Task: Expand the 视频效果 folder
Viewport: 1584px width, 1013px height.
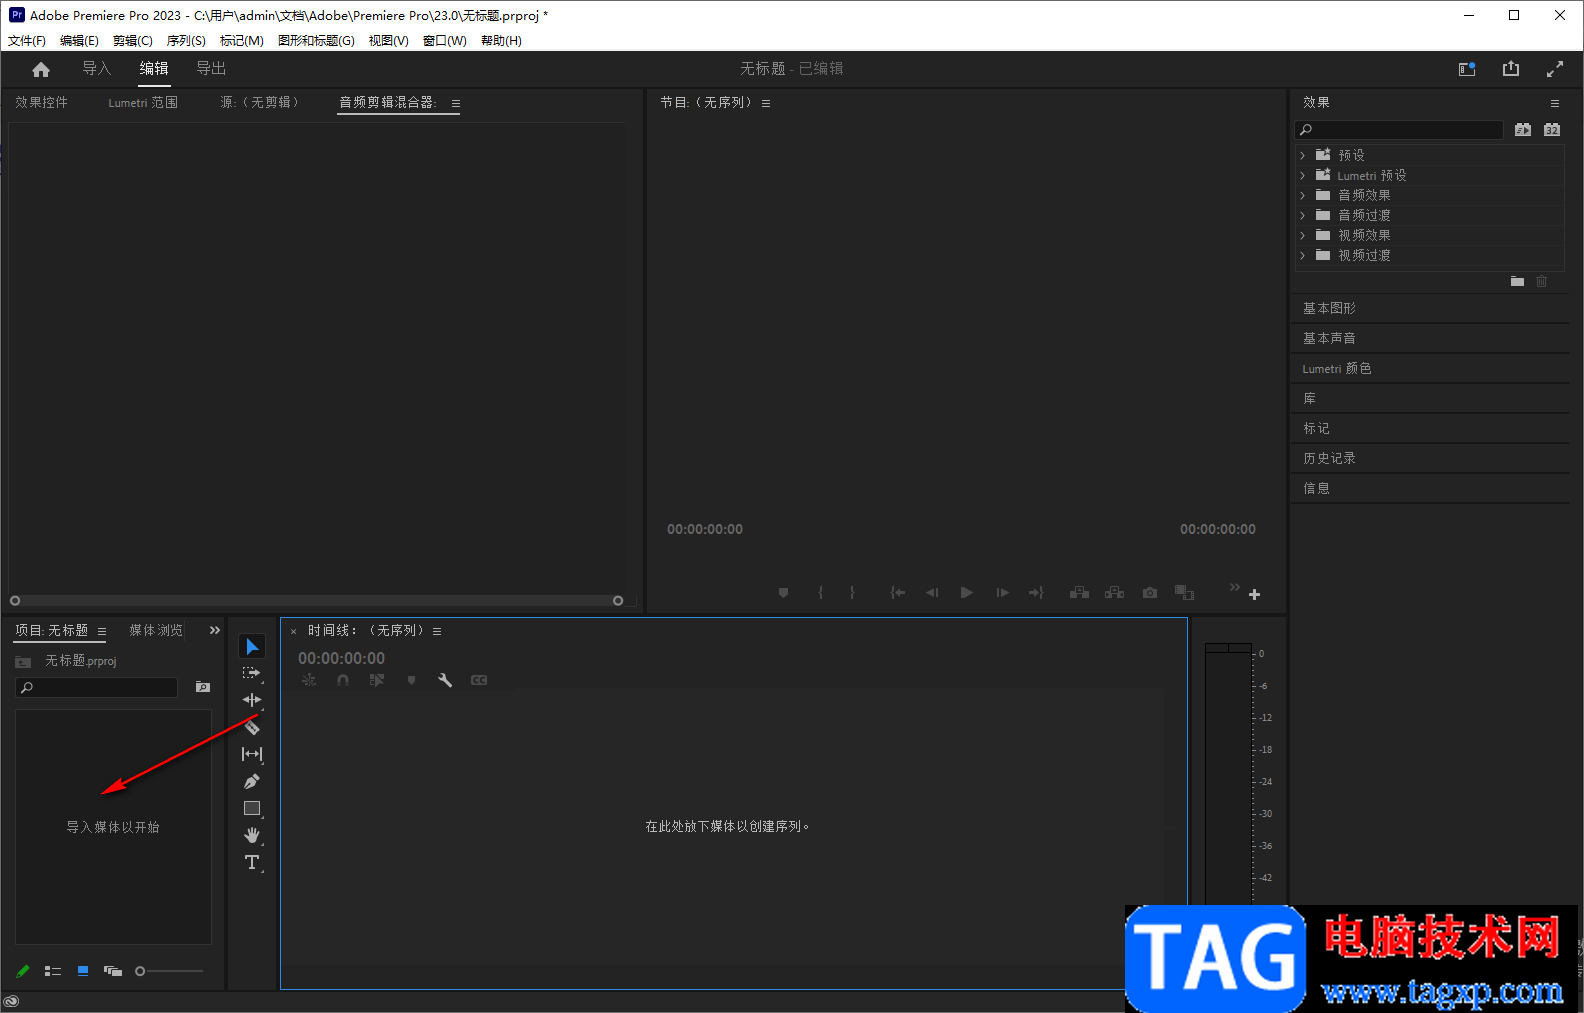Action: pyautogui.click(x=1302, y=235)
